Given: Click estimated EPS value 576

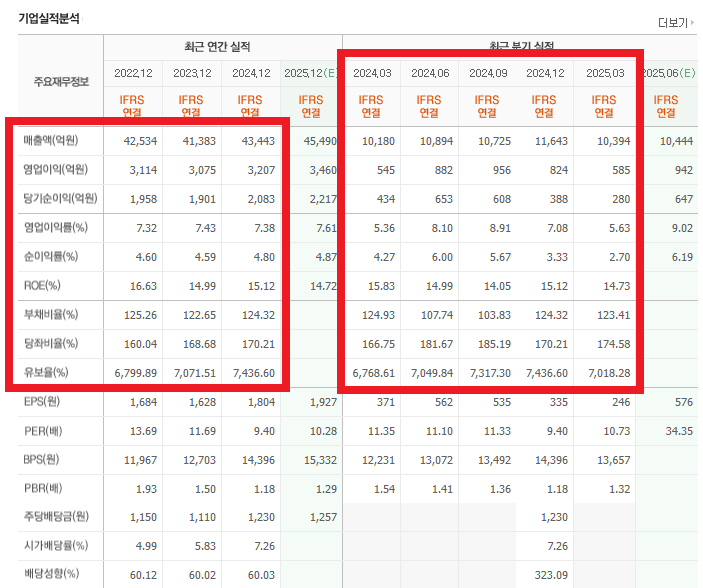Looking at the screenshot, I should coord(684,402).
